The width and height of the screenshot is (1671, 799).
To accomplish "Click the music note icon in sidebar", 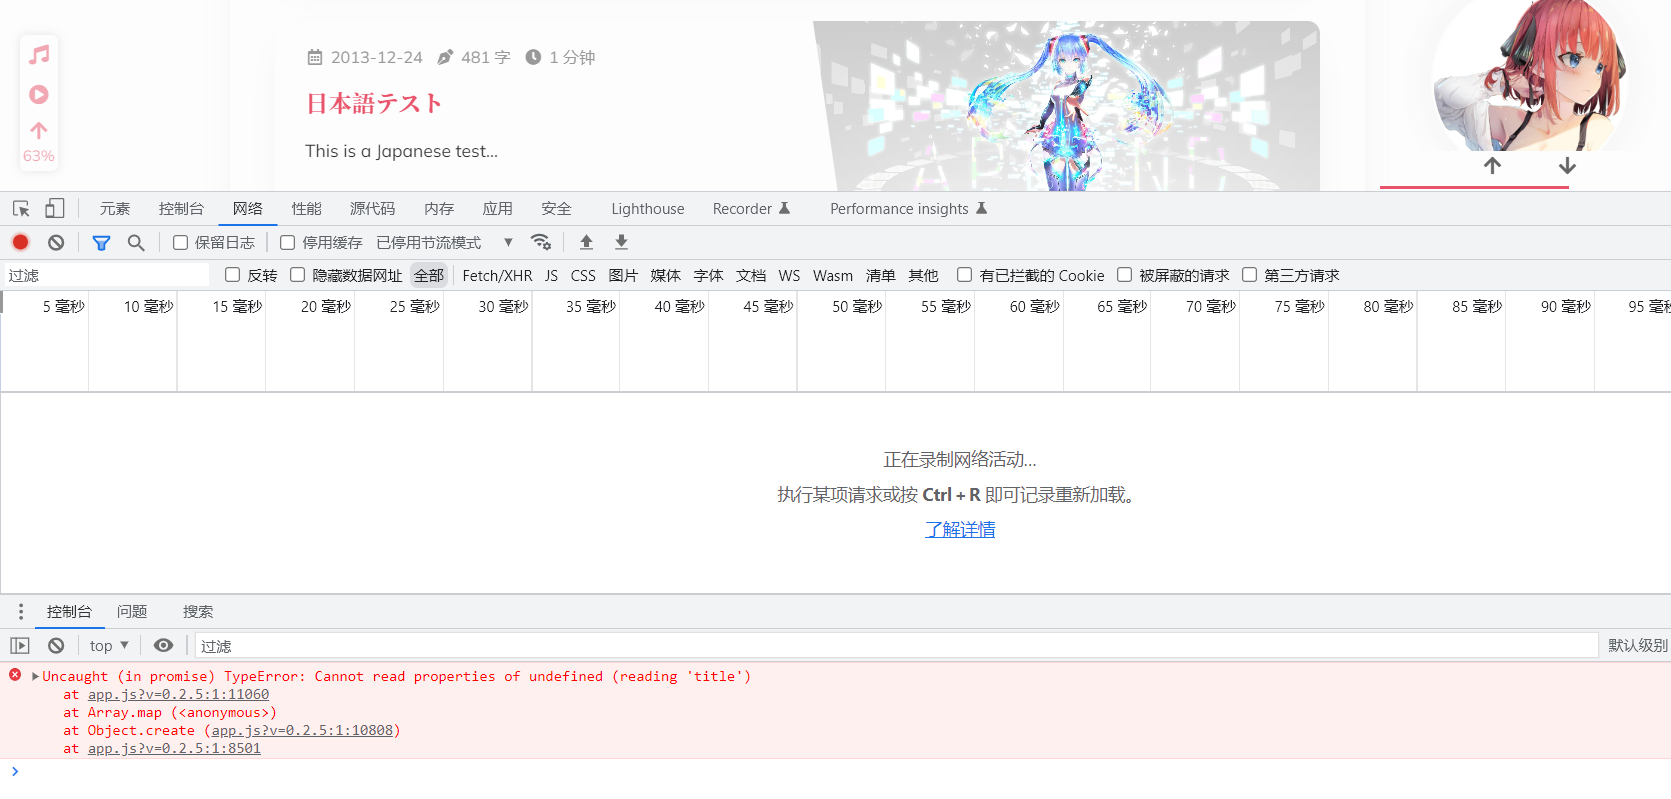I will coord(39,55).
